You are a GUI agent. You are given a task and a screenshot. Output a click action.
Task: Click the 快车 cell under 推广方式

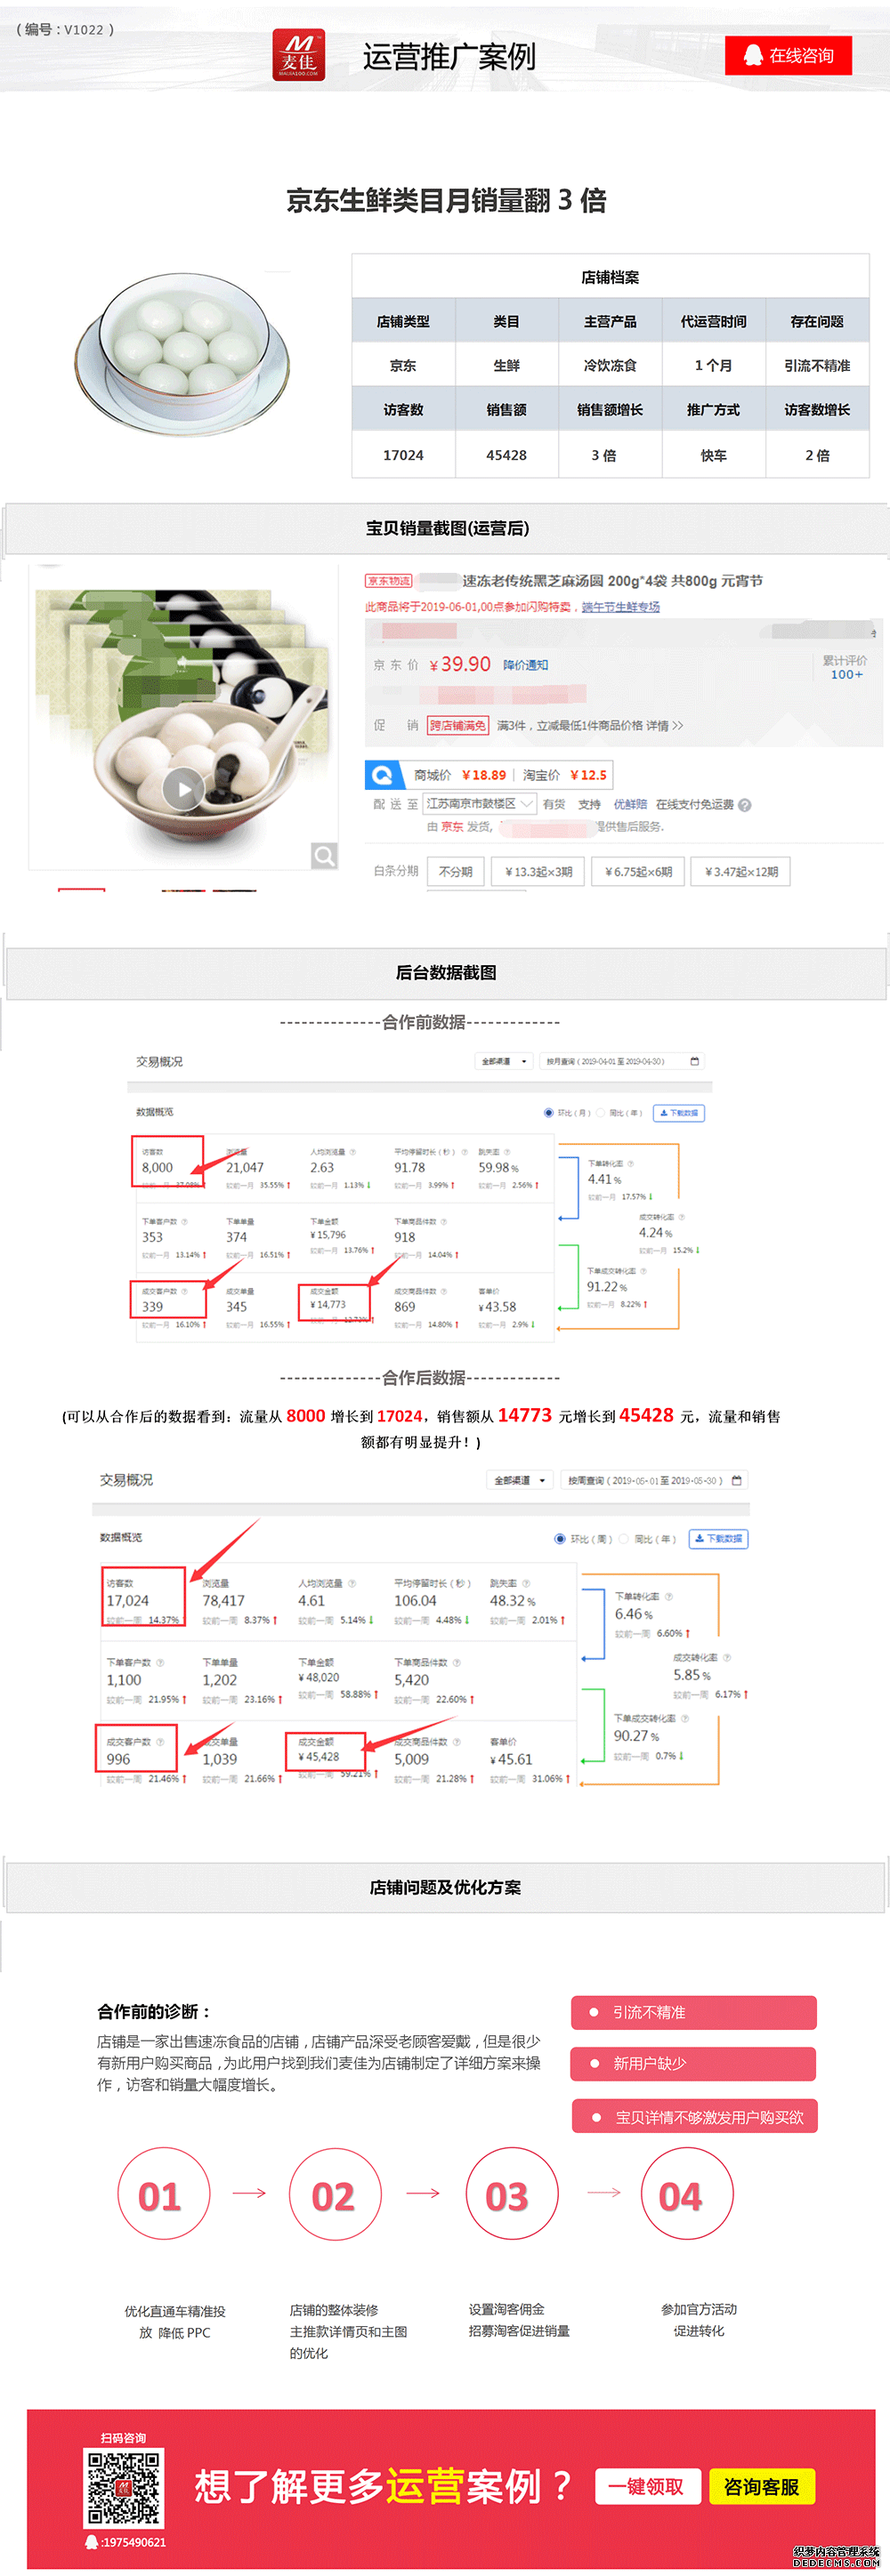tap(714, 455)
